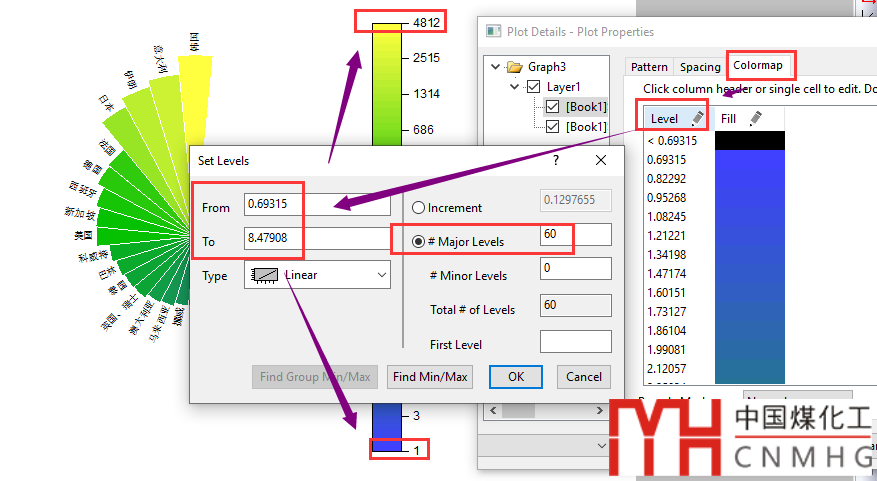
Task: Click the teal fill swatch at level 2.12057
Action: [749, 369]
